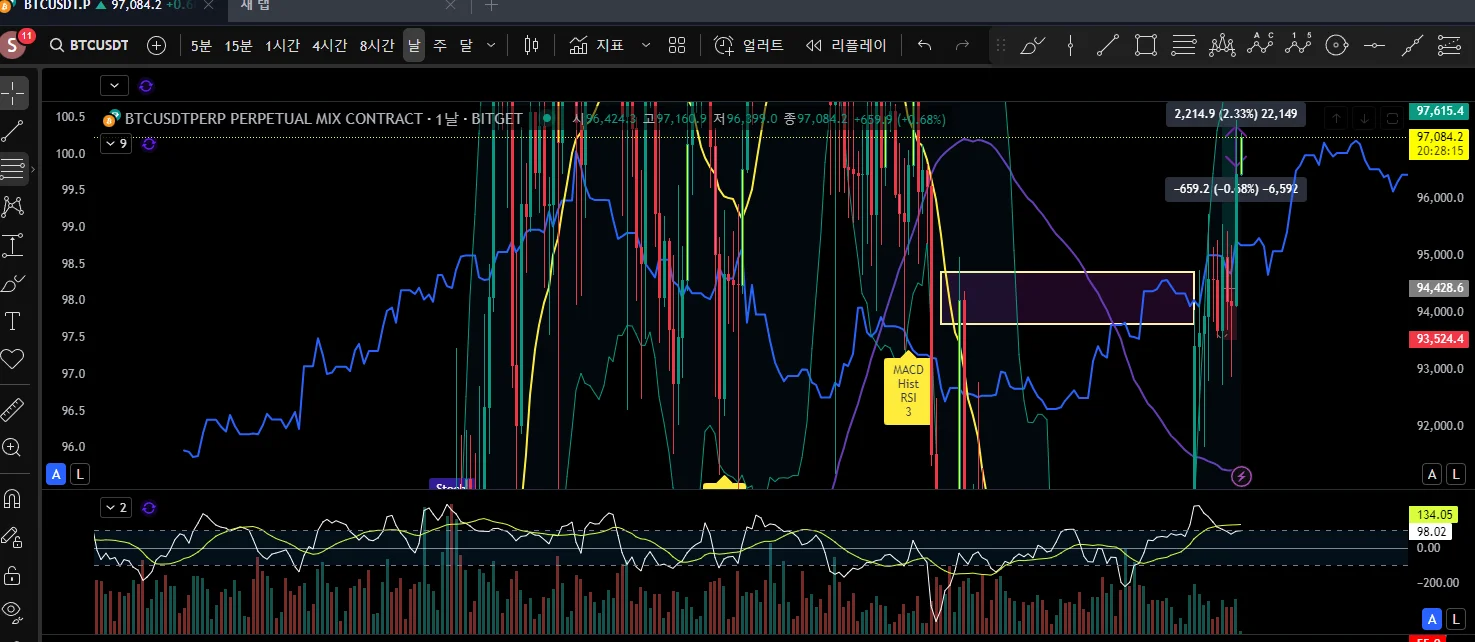Click the BTCUSDT symbol search field

tap(90, 46)
